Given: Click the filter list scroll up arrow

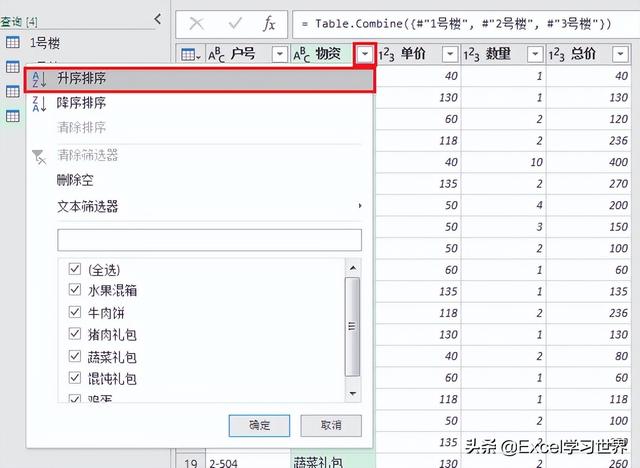Looking at the screenshot, I should pyautogui.click(x=353, y=268).
